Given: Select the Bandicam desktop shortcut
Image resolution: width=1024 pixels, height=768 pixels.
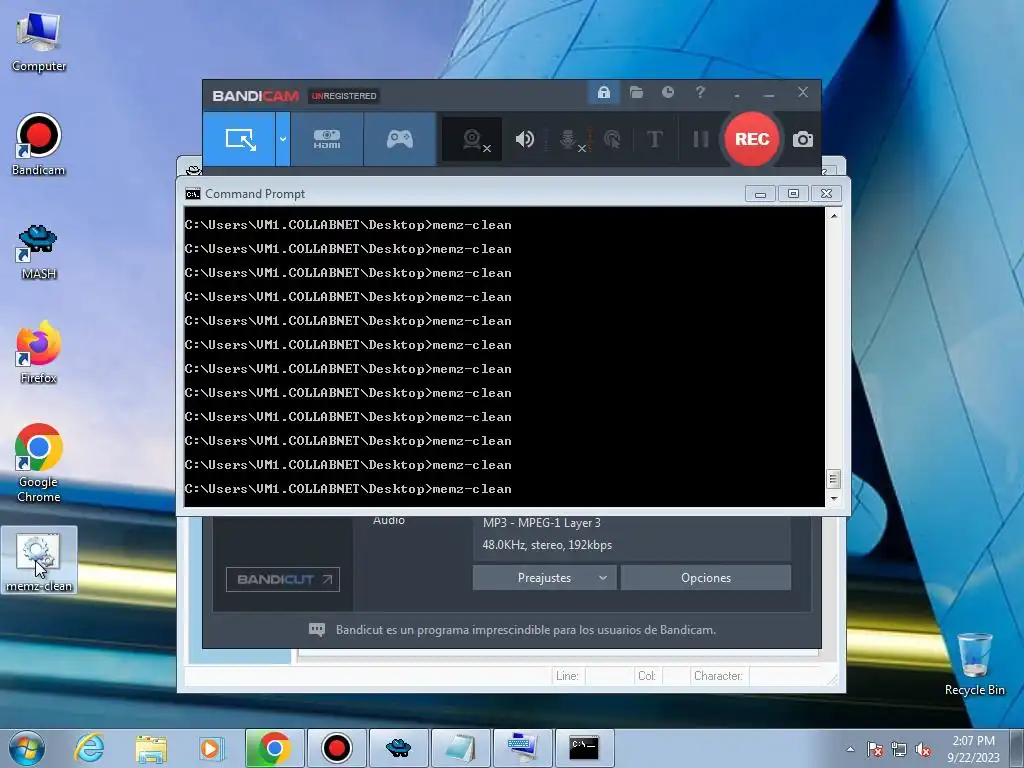Looking at the screenshot, I should tap(39, 145).
